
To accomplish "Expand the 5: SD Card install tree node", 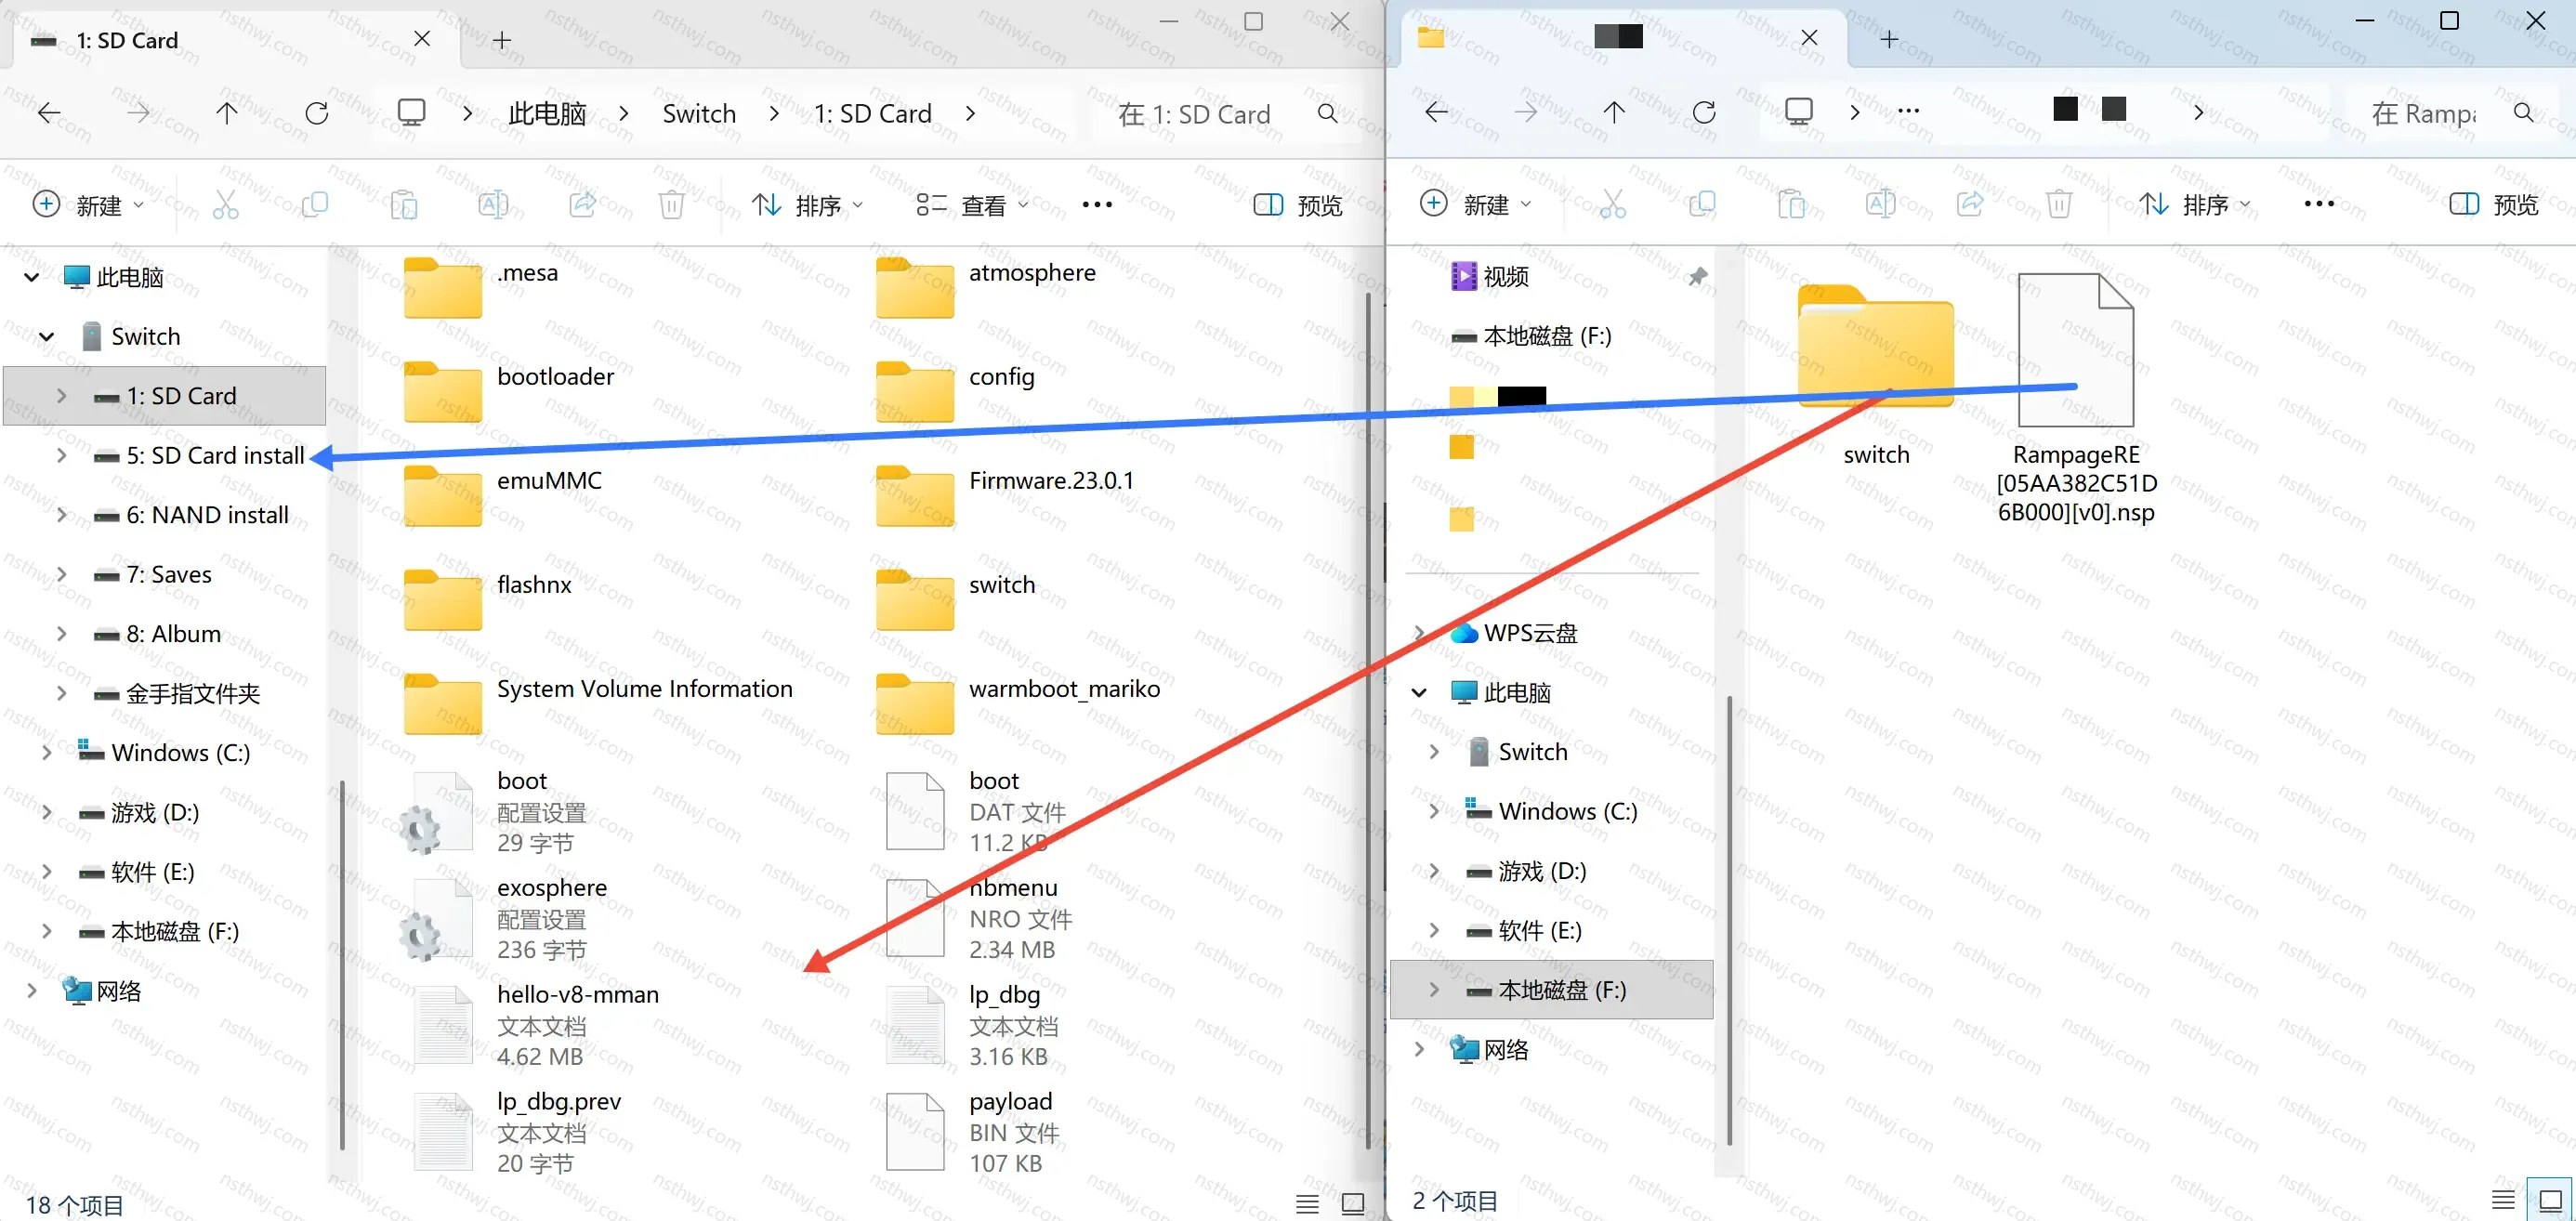I will [x=61, y=455].
